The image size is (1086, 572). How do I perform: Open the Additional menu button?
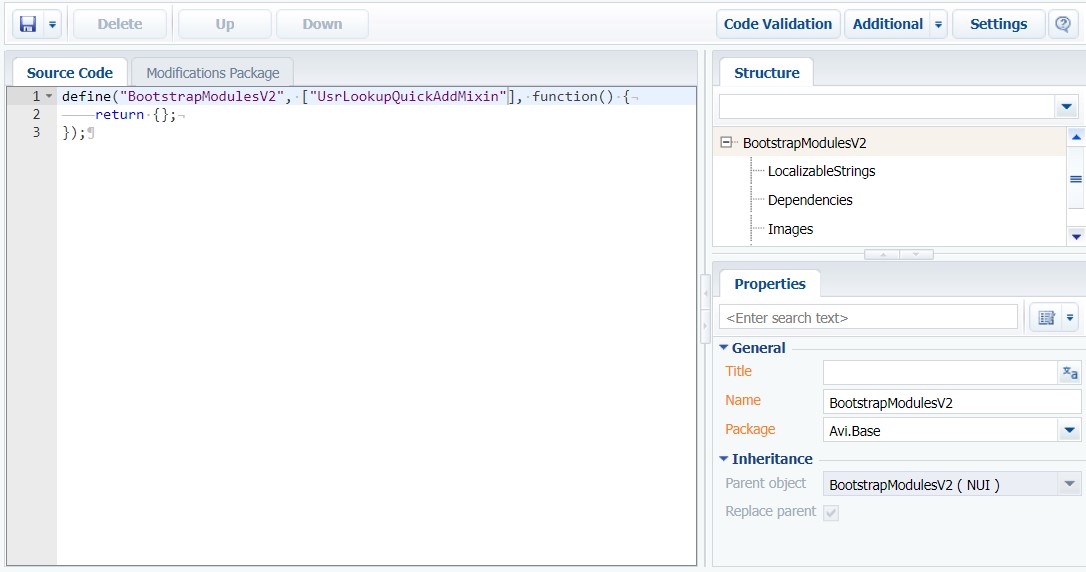(887, 24)
